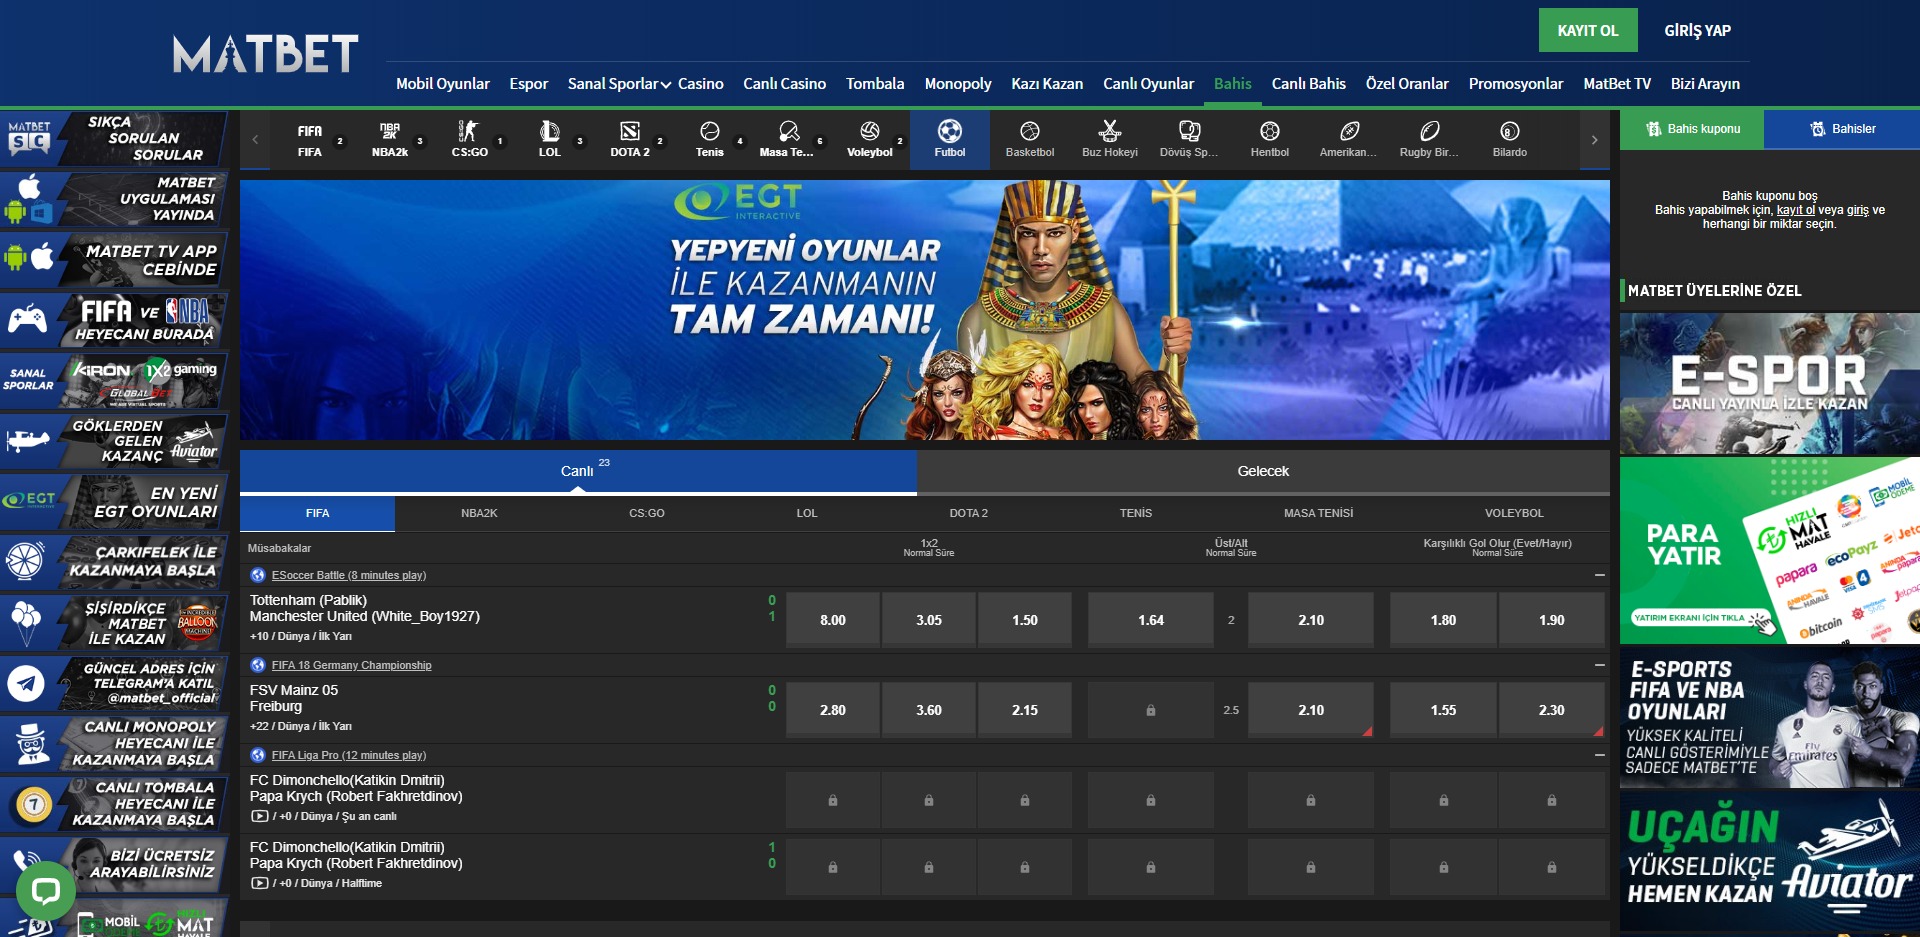The width and height of the screenshot is (1920, 937).
Task: Switch to the Gelecek tab
Action: coord(1262,471)
